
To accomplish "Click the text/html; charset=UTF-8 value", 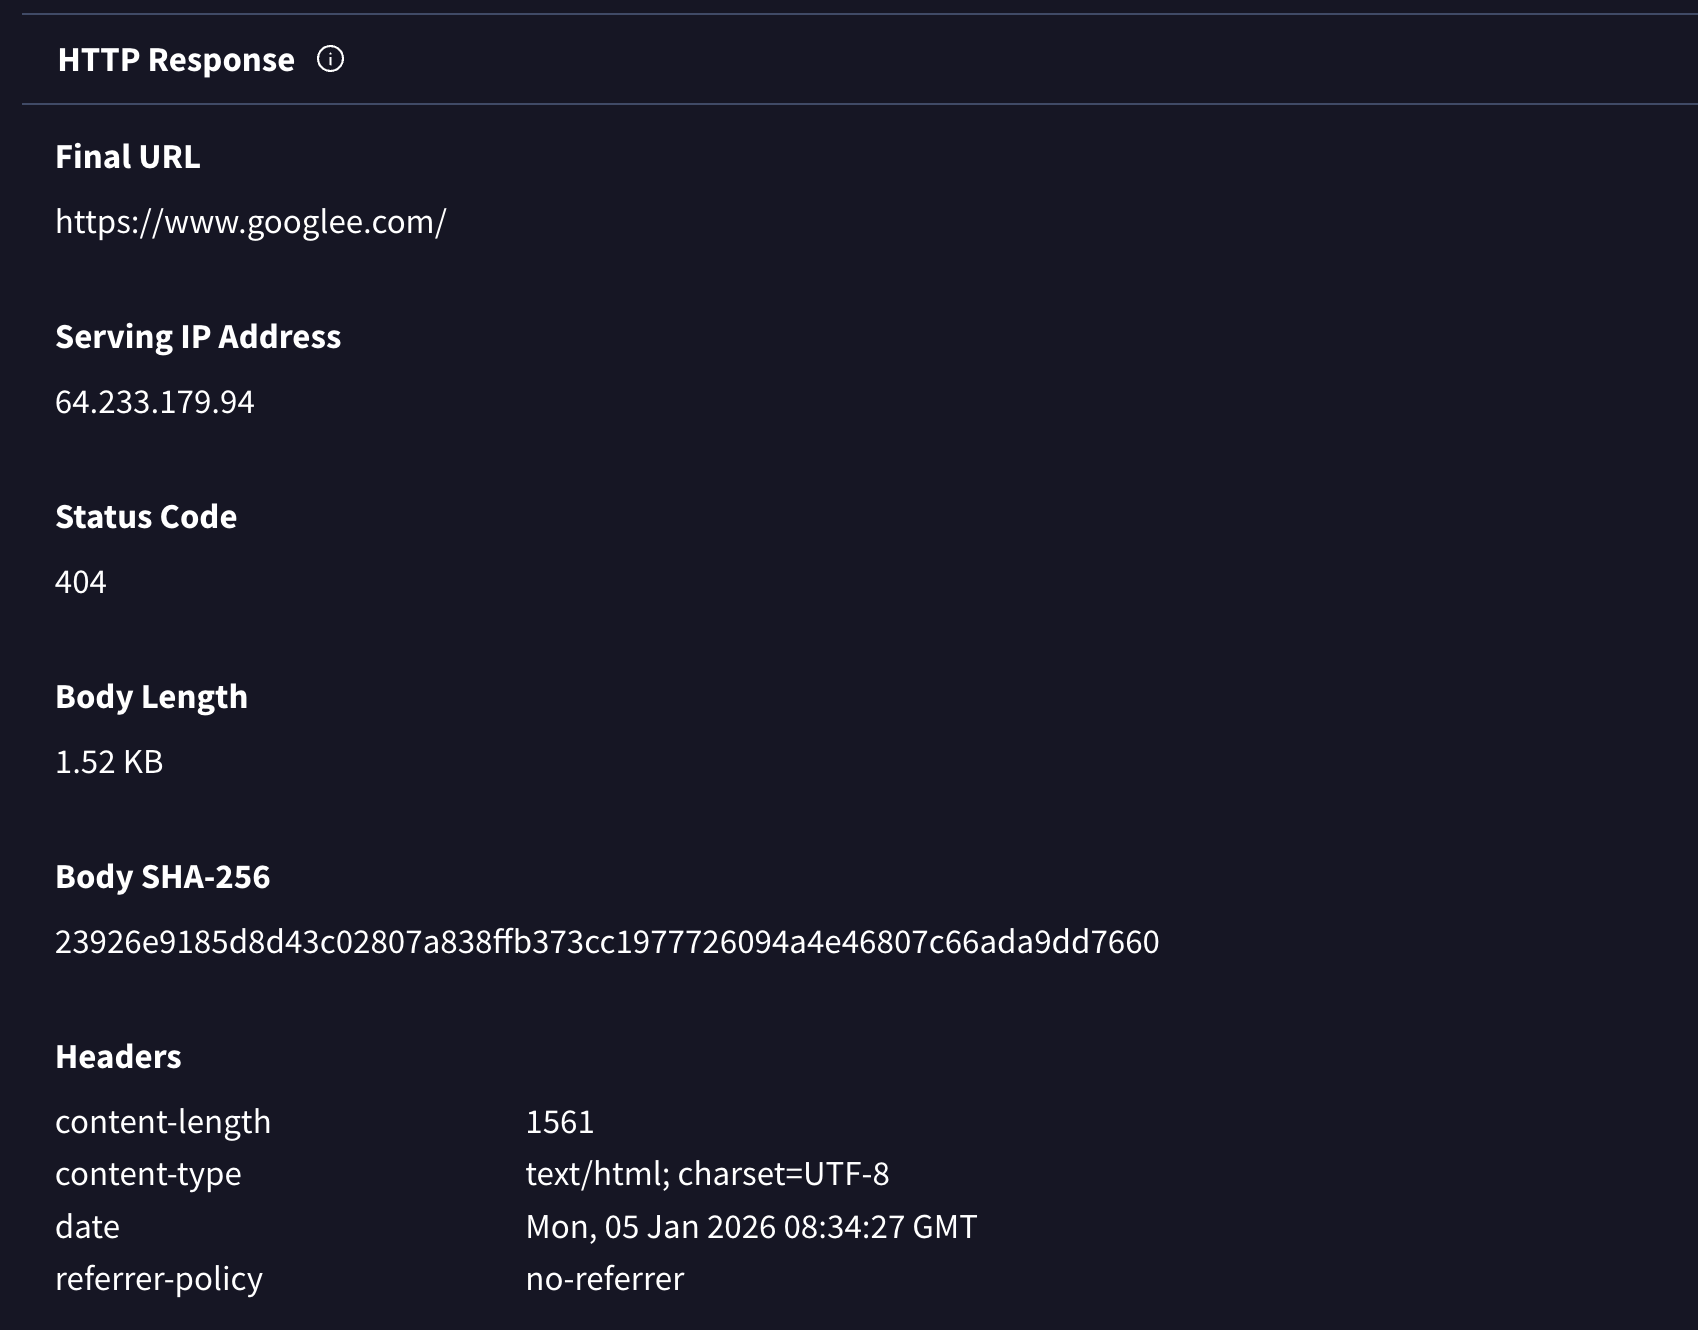I will pos(707,1174).
